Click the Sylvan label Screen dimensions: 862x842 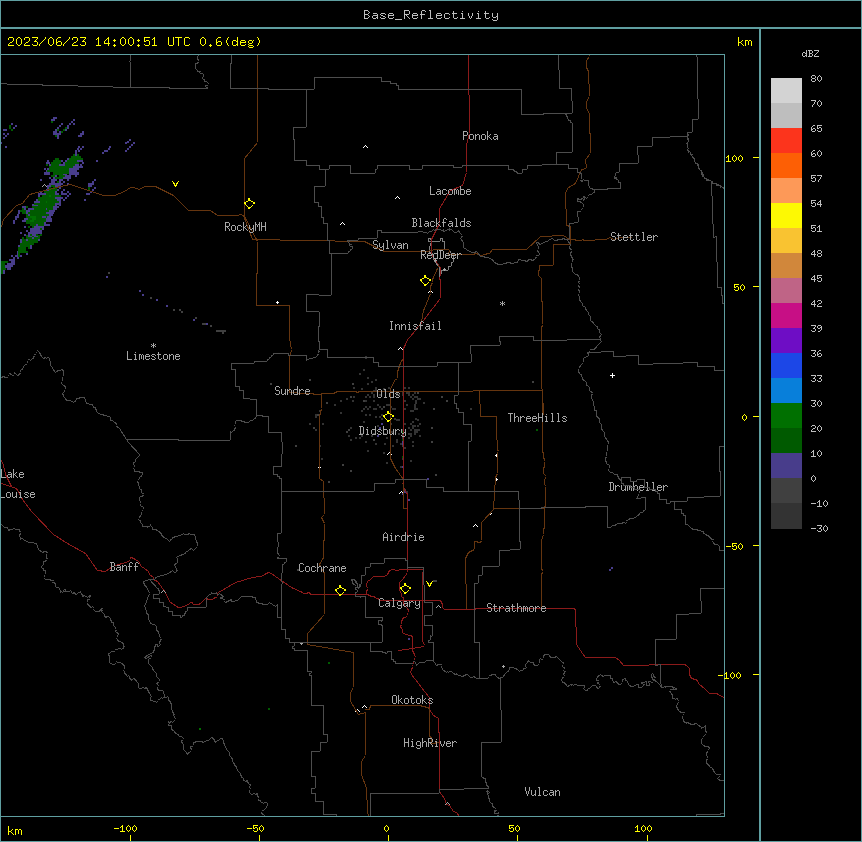click(x=390, y=245)
